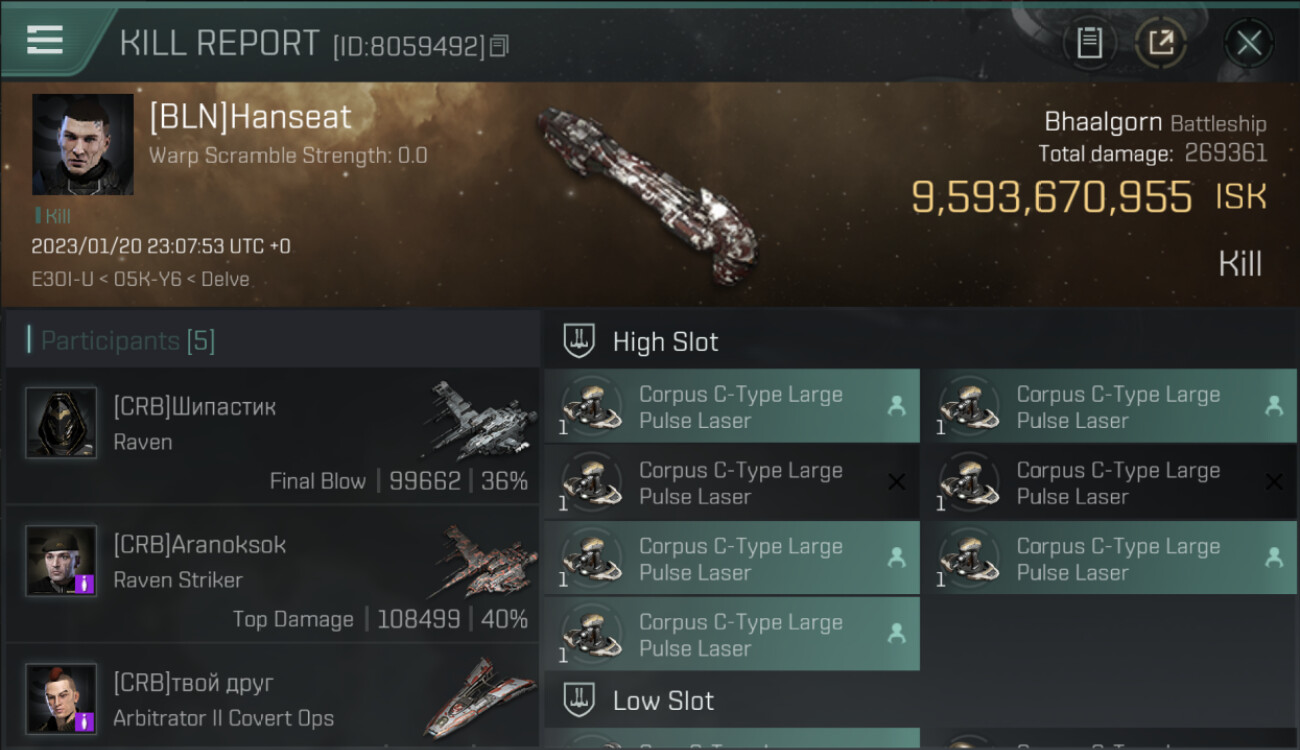The width and height of the screenshot is (1300, 750).
Task: Click the info badge on Aranoksok's portrait
Action: click(x=85, y=583)
